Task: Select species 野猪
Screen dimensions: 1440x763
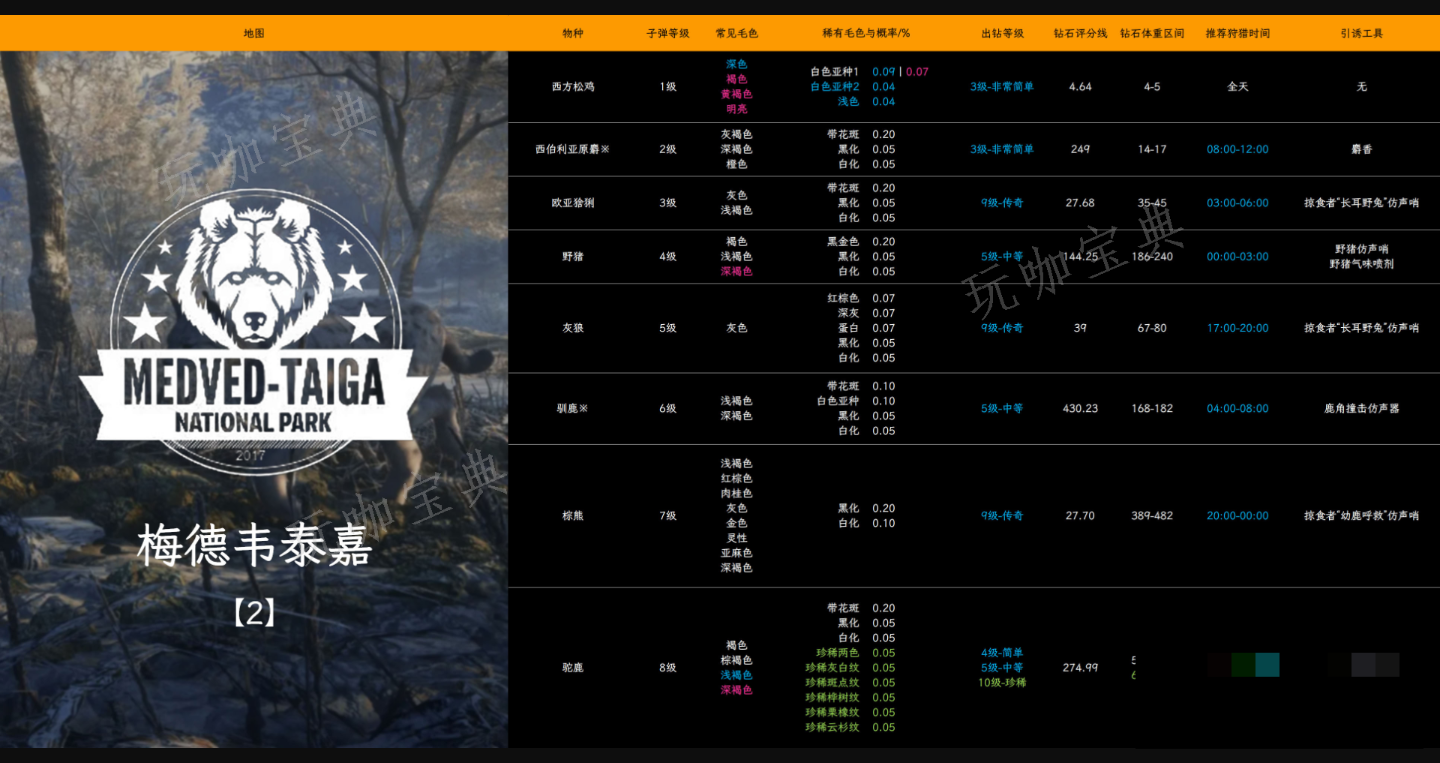Action: [x=572, y=256]
